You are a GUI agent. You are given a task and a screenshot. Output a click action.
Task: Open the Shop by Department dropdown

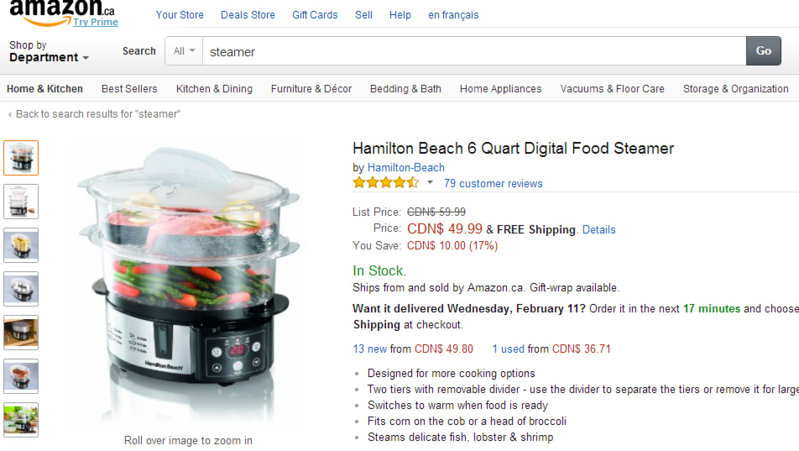click(x=49, y=52)
